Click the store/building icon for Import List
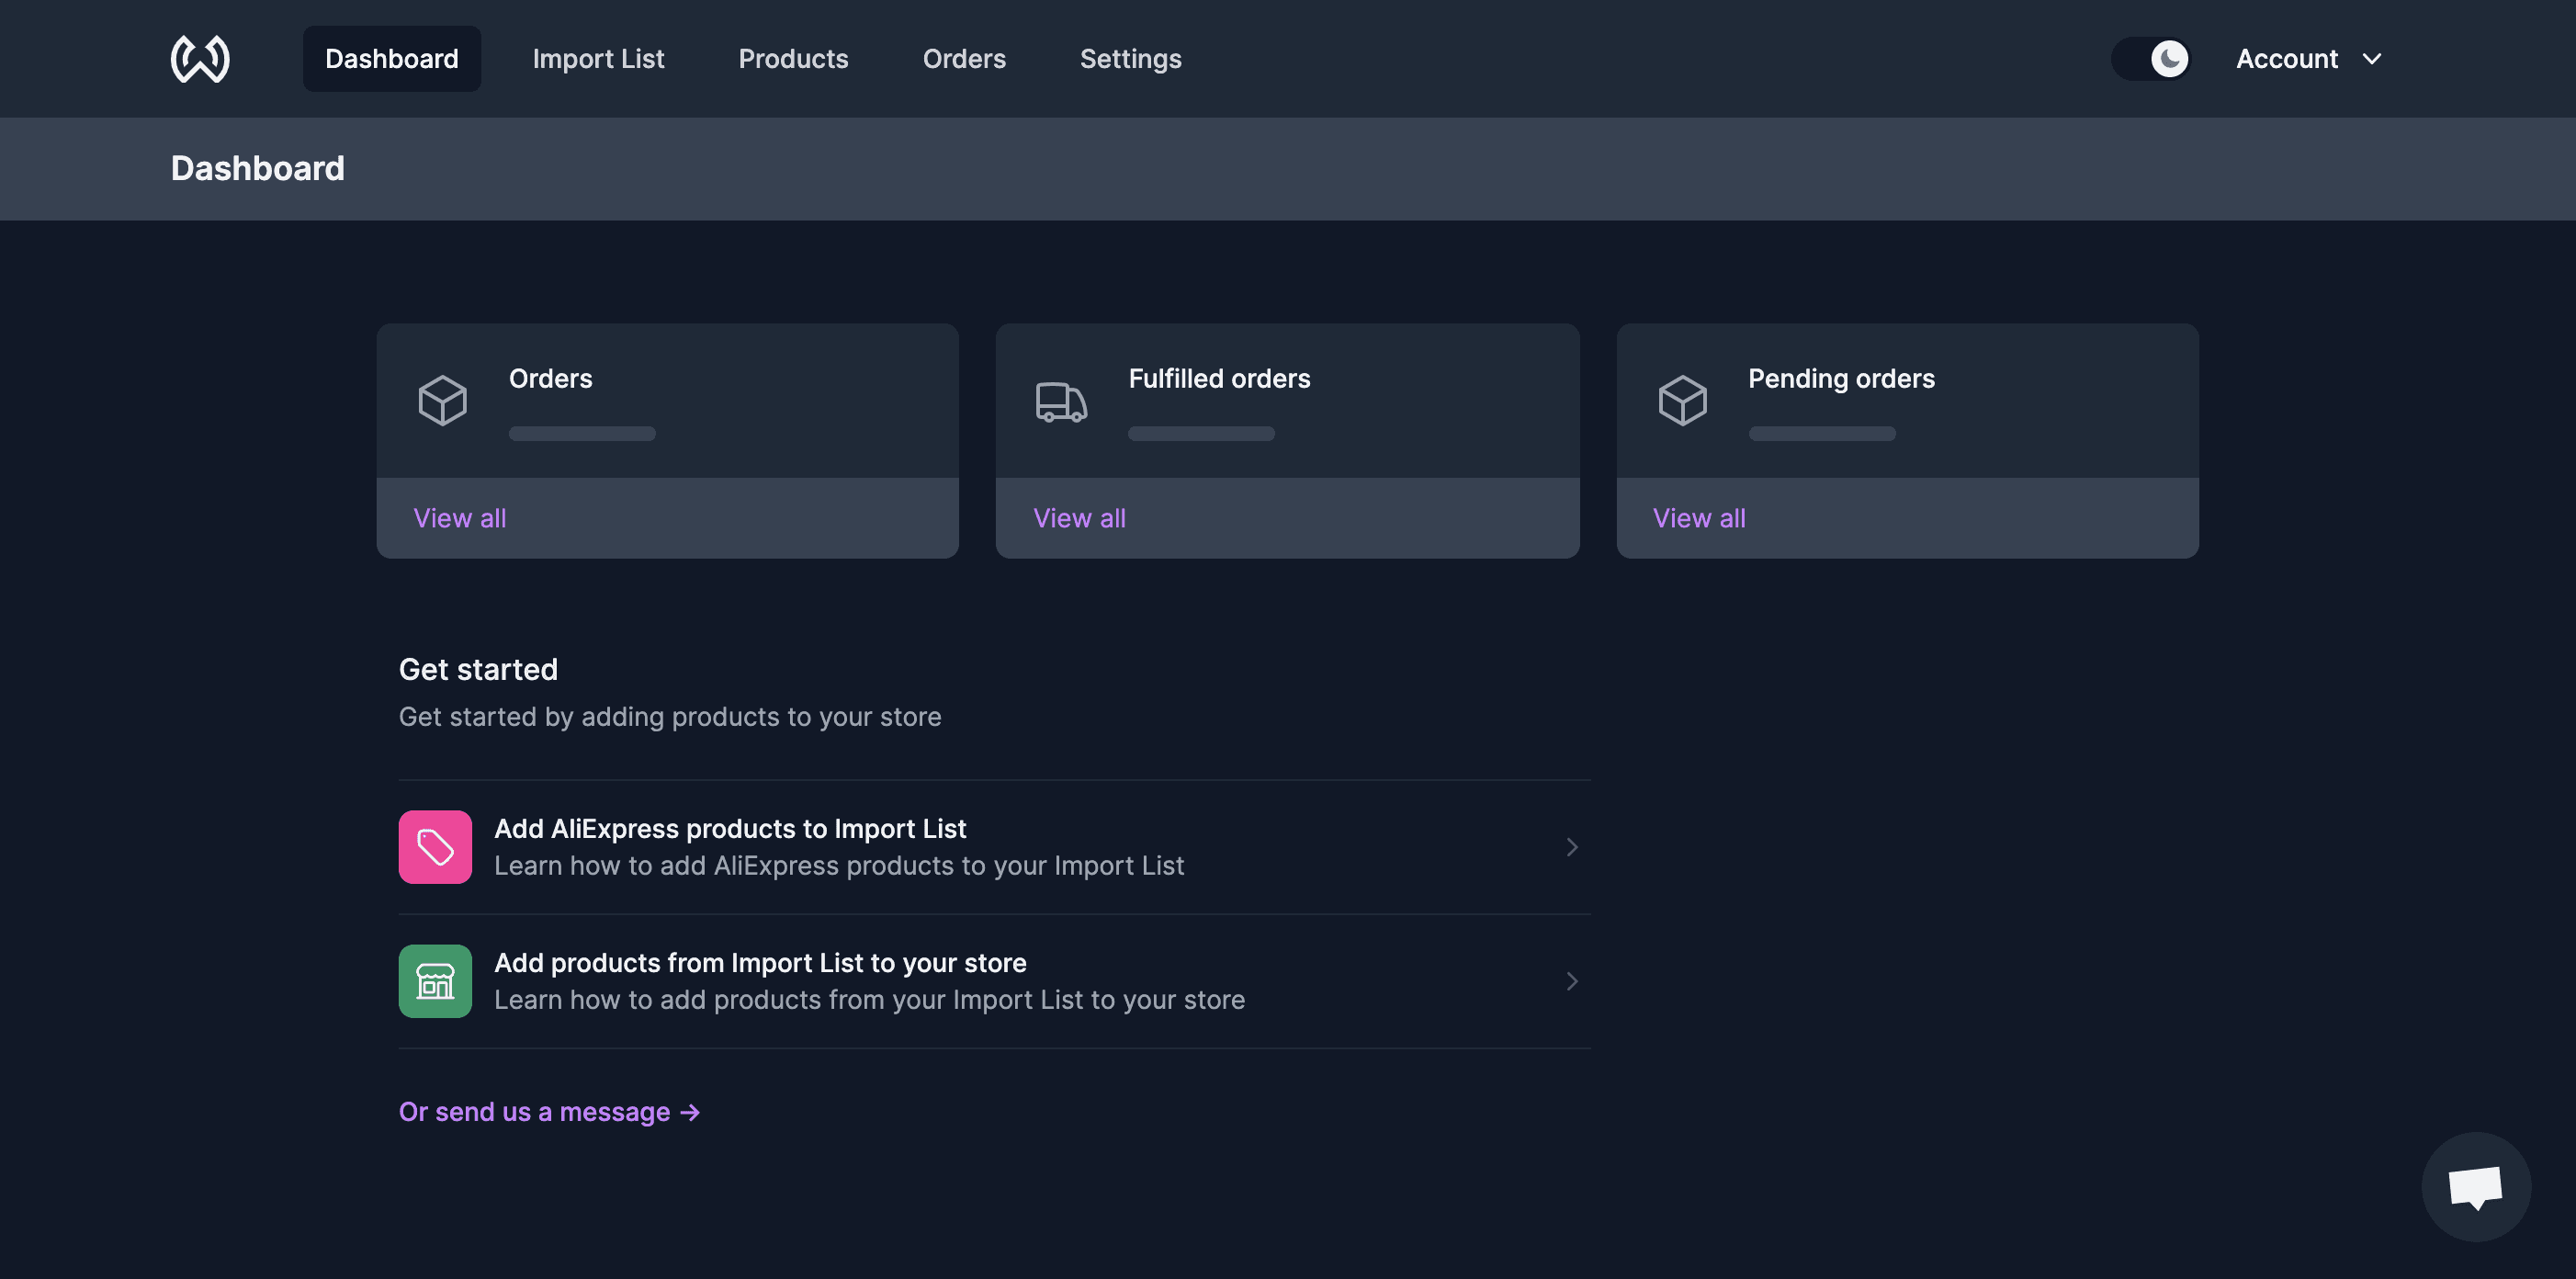The width and height of the screenshot is (2576, 1279). pyautogui.click(x=434, y=979)
